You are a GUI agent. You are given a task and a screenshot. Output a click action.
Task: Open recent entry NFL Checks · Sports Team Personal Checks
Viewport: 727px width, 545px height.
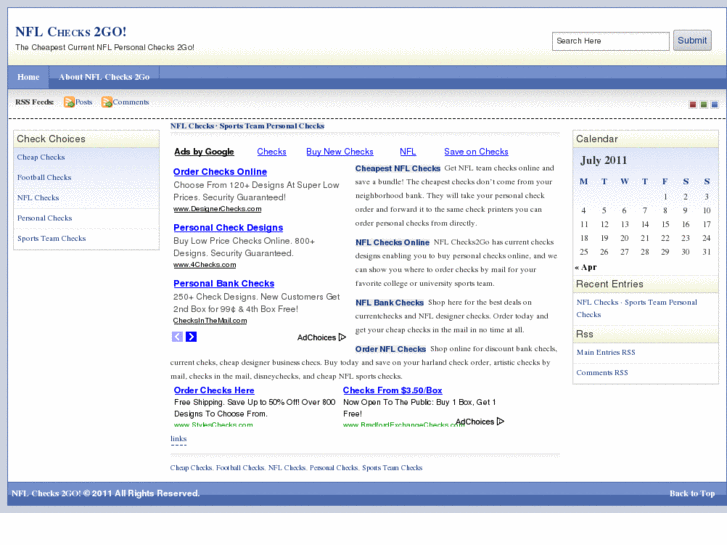(x=637, y=308)
